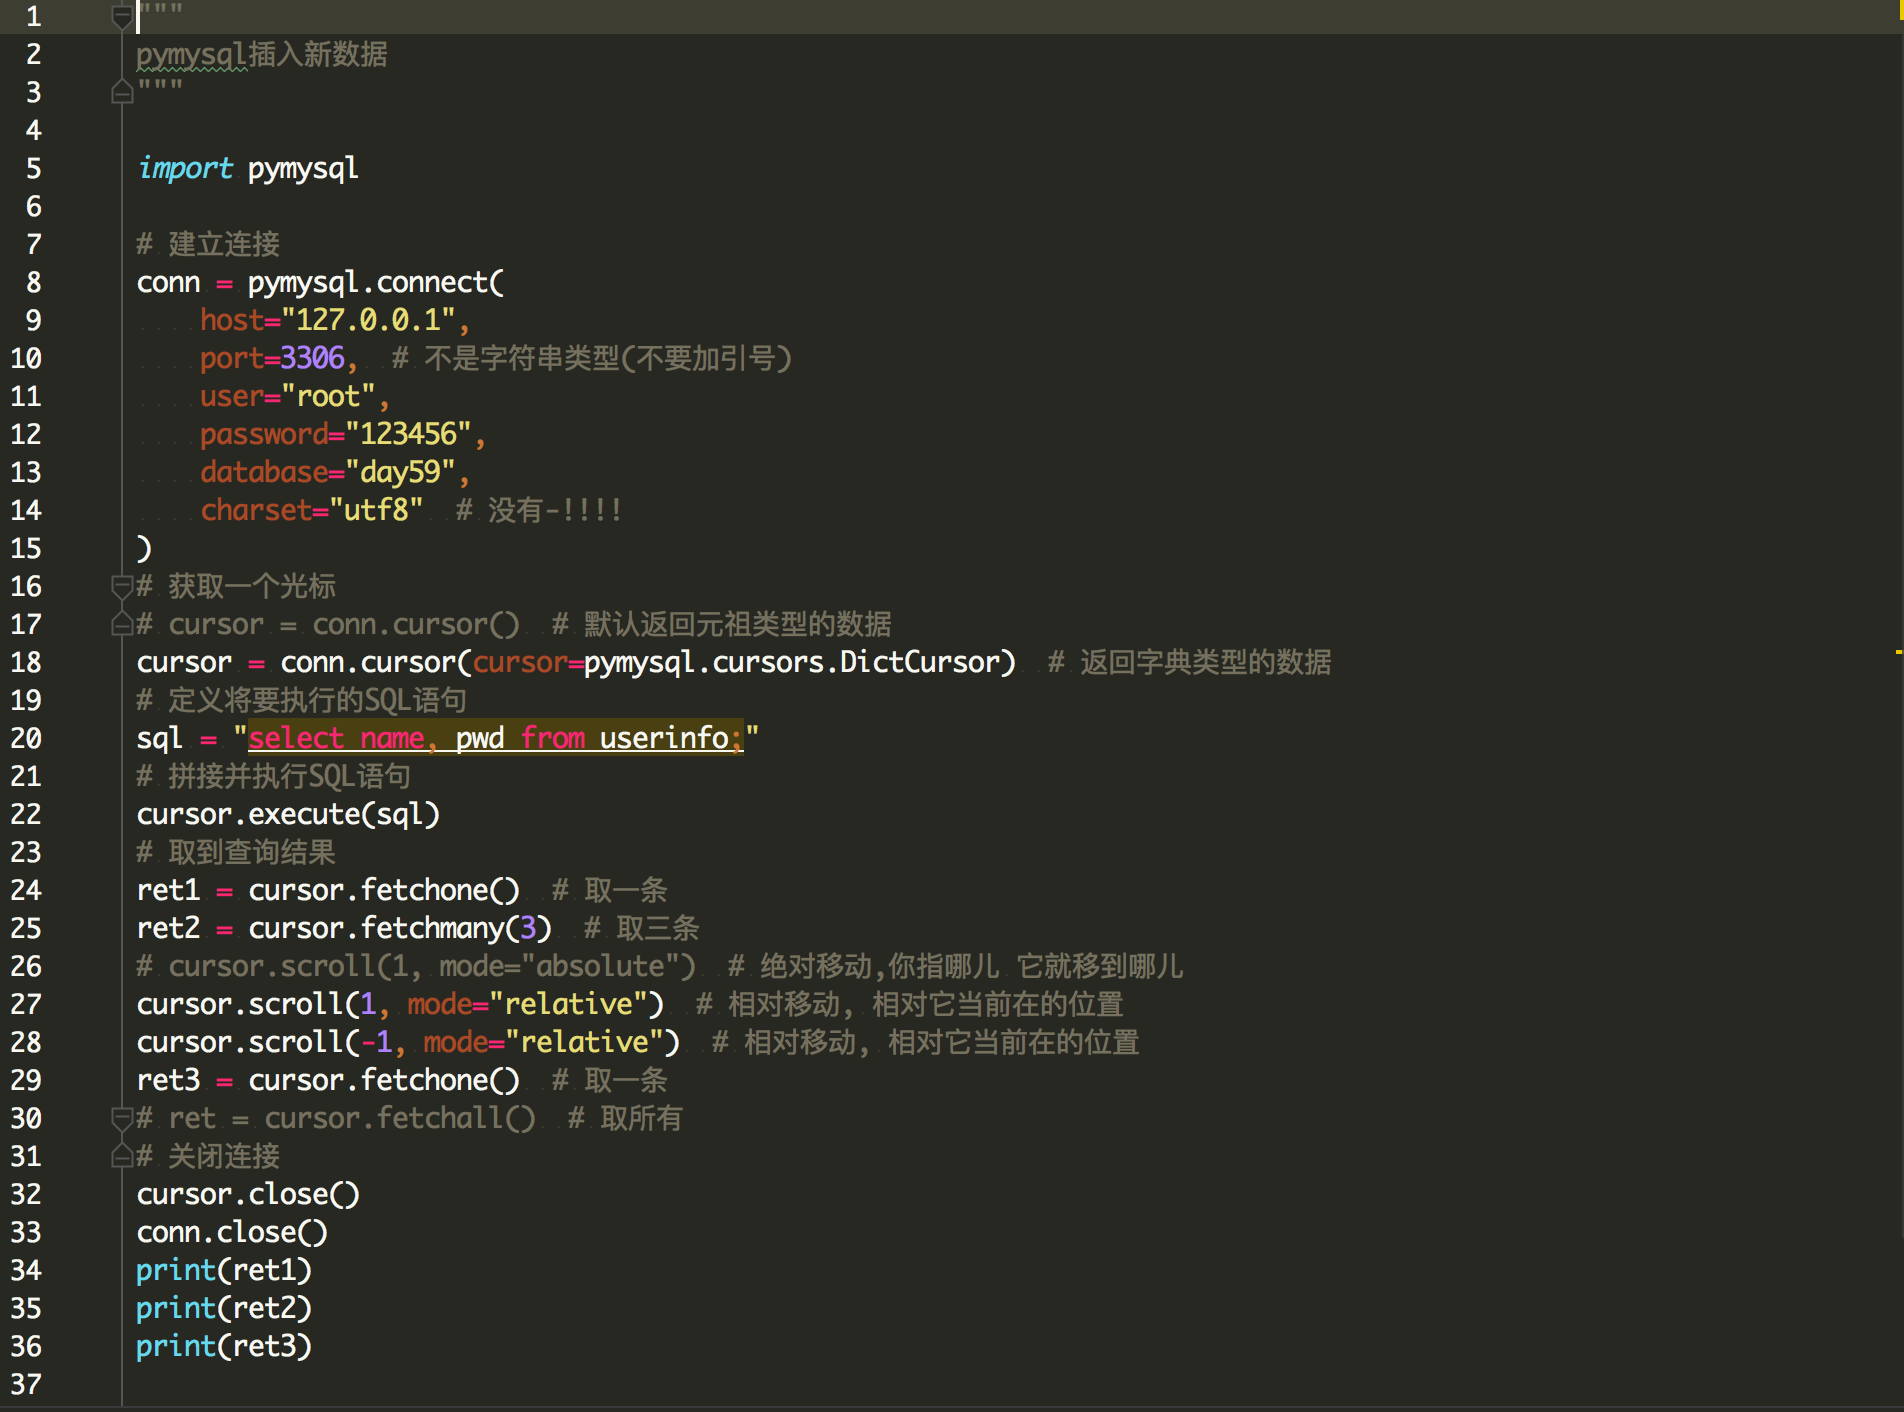This screenshot has width=1904, height=1412.
Task: Collapse the comment fold marker on line 30
Action: (122, 1118)
